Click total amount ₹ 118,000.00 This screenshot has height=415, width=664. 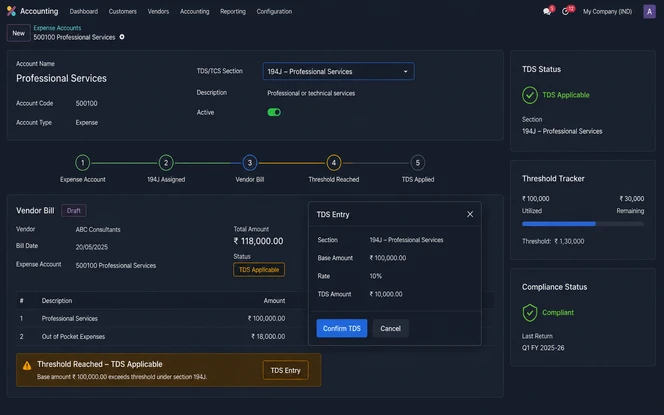pyautogui.click(x=258, y=241)
